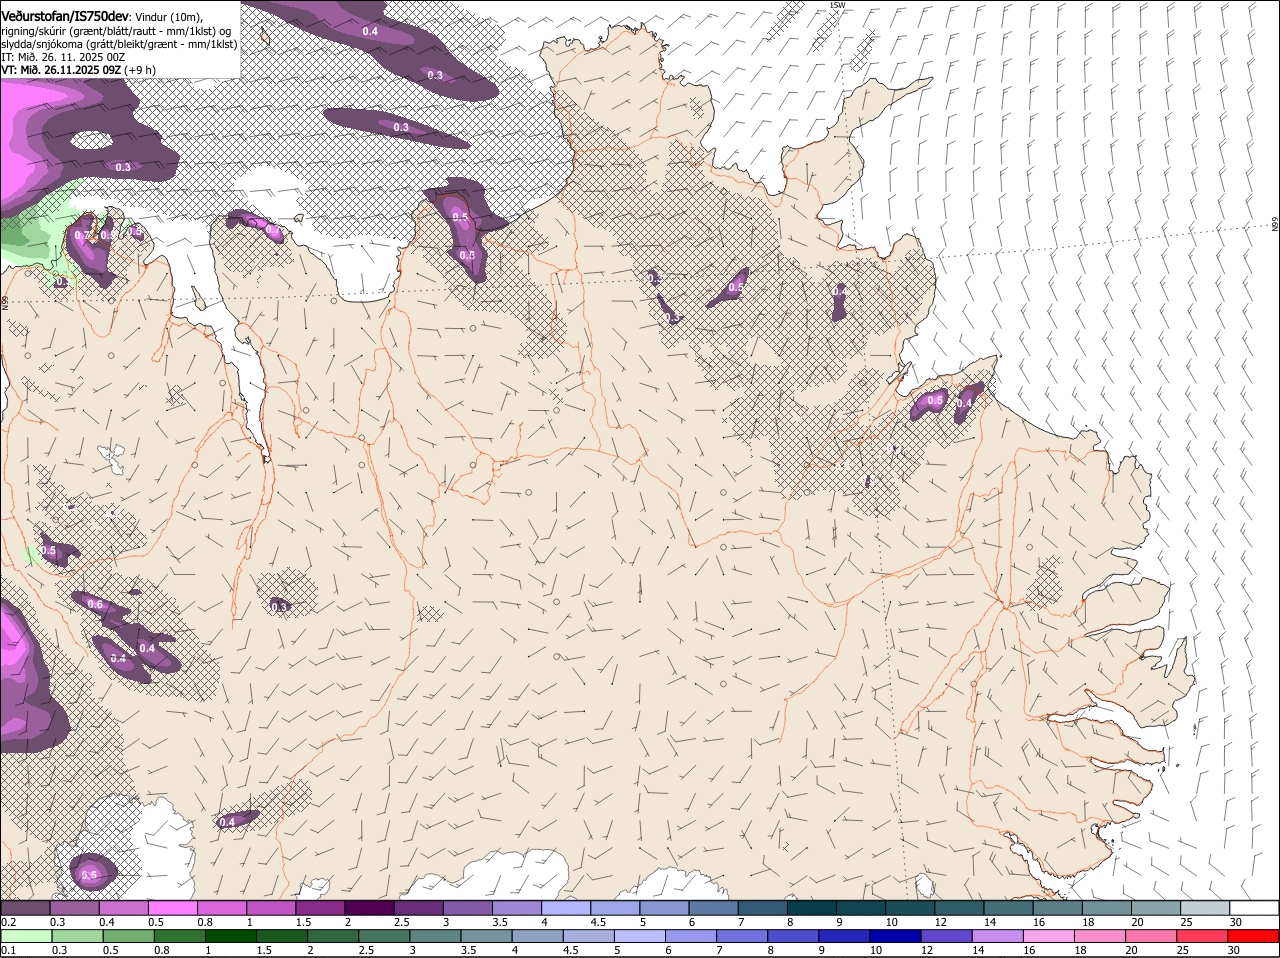Click the upper legend's 30 value
Screen dimensions: 1280x958
[1236, 921]
